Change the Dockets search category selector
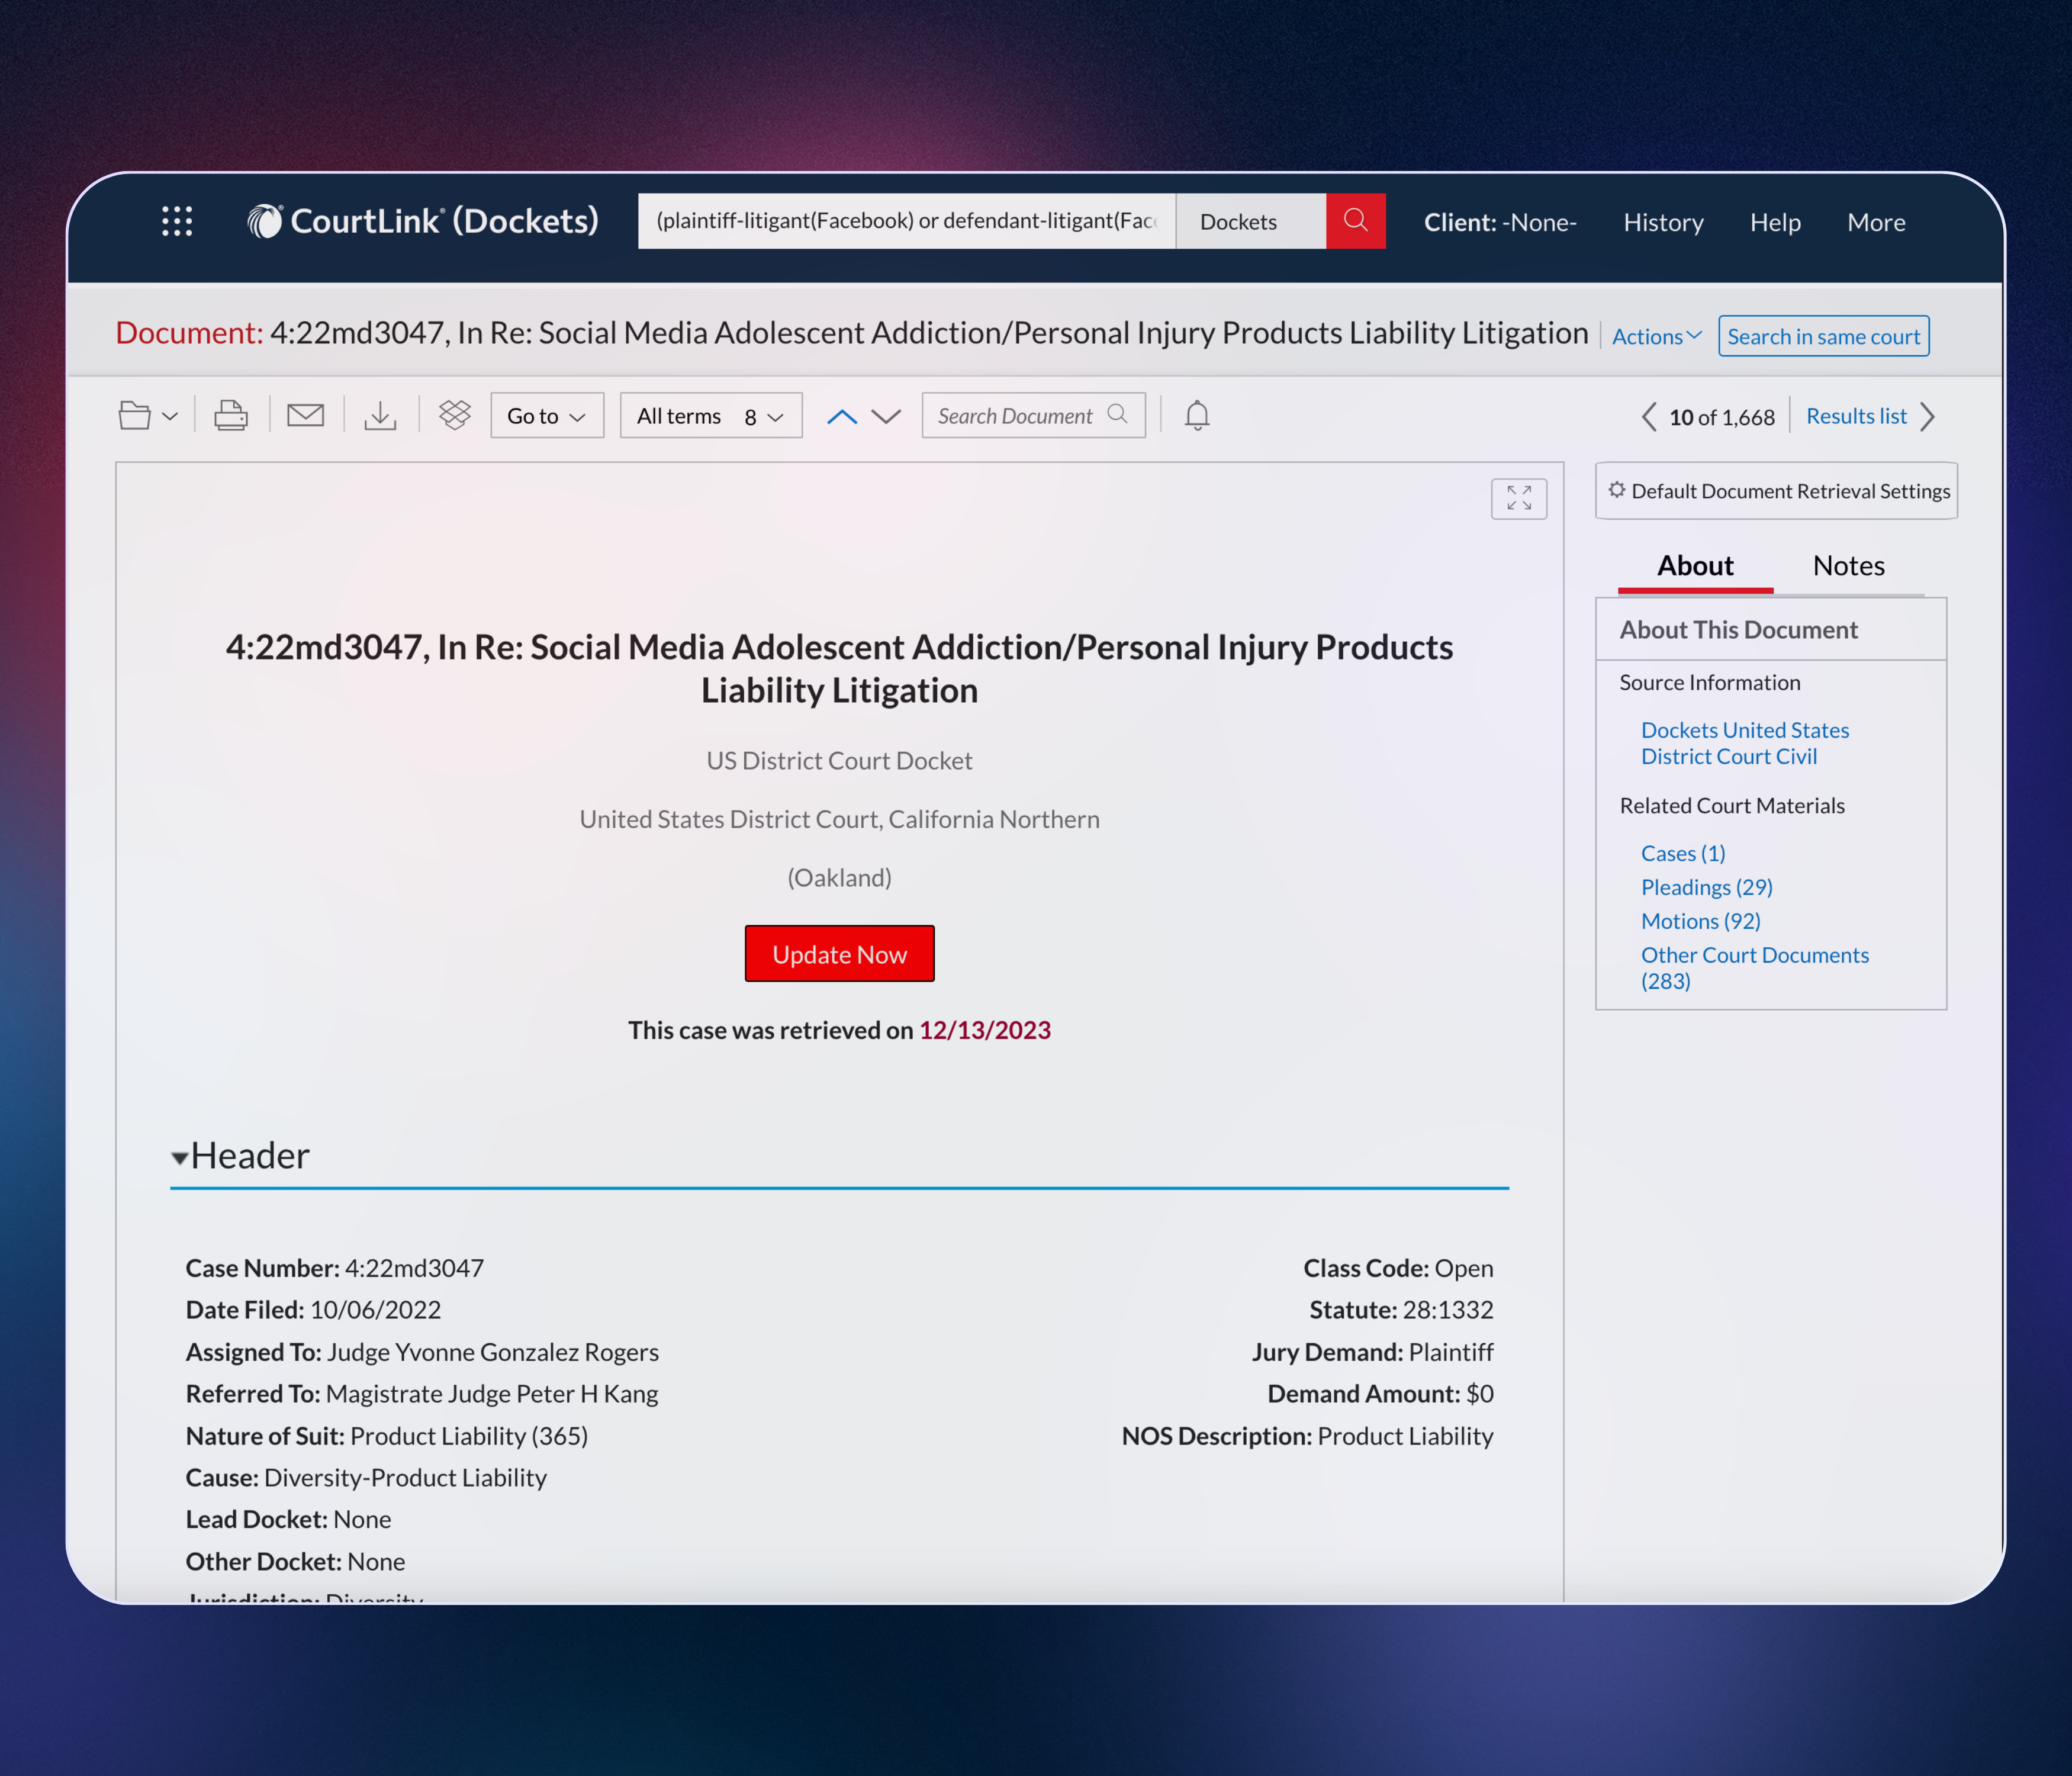 coord(1250,221)
